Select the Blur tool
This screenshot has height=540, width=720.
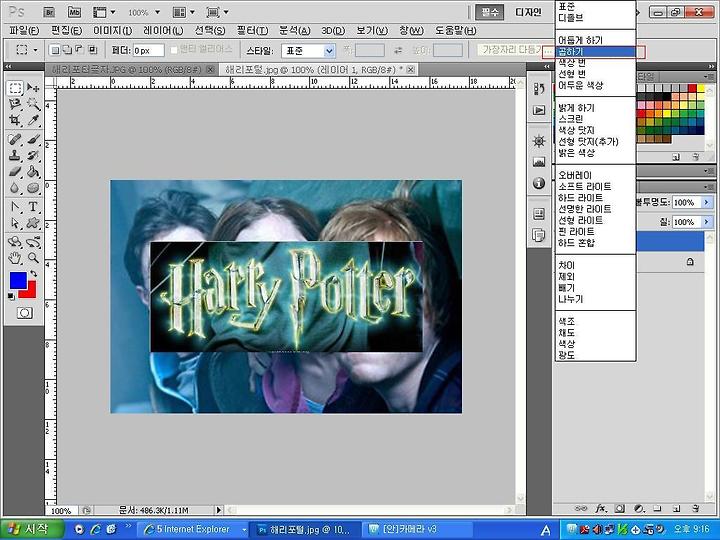[15, 188]
